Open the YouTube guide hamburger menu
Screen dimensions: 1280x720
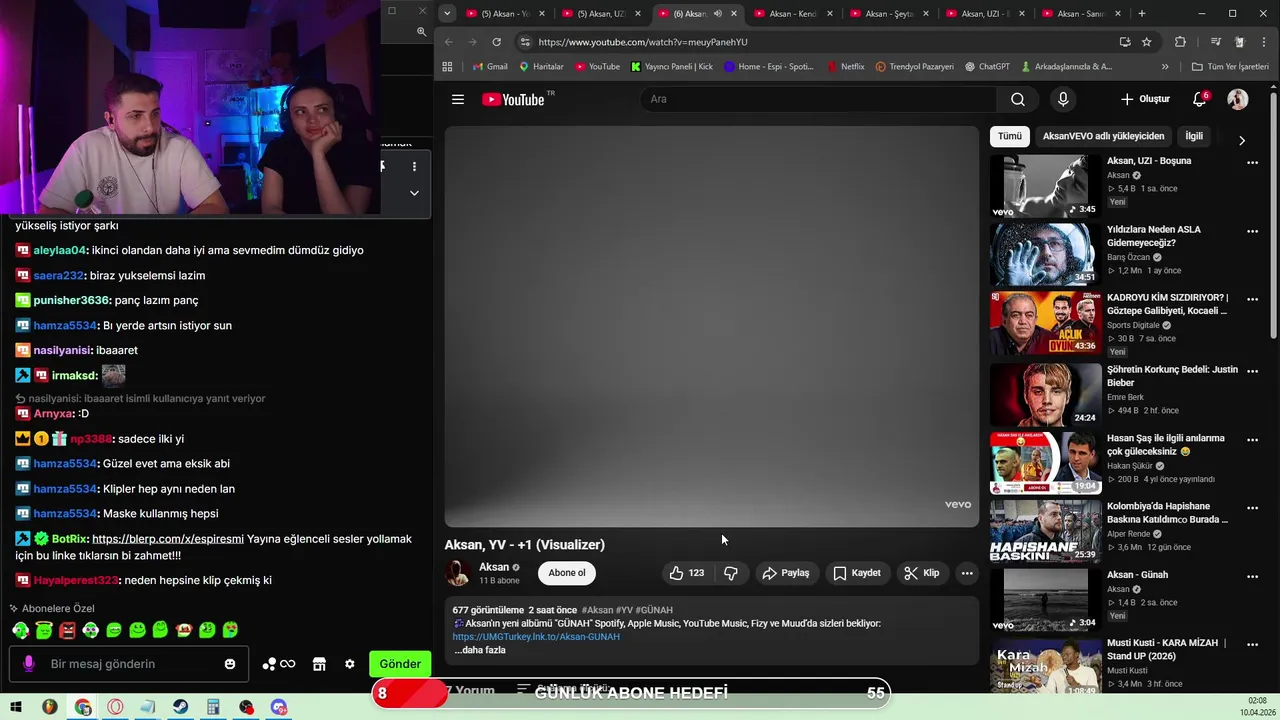(457, 99)
